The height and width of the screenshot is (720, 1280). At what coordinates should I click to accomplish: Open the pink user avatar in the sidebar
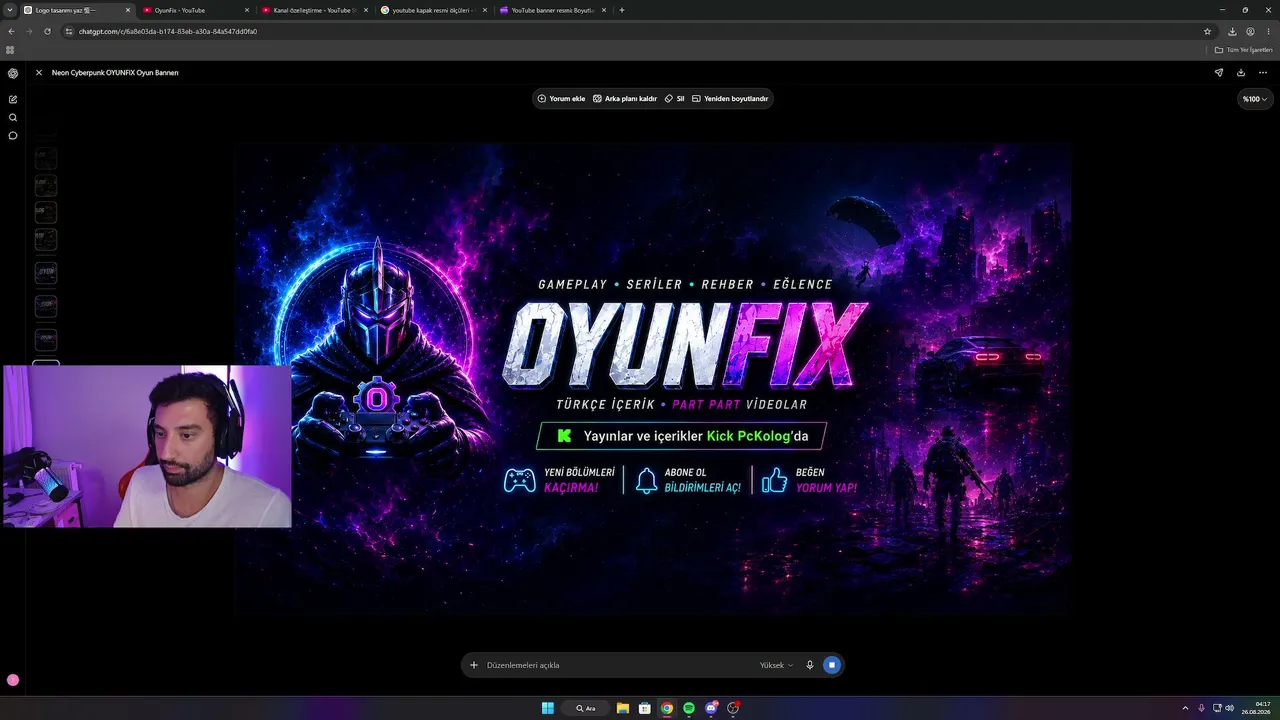[x=13, y=680]
